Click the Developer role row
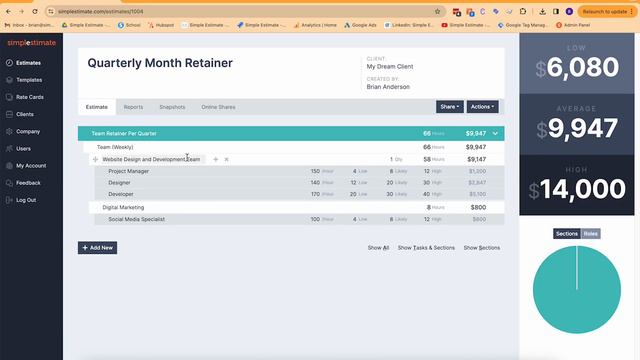This screenshot has width=640, height=360. [299, 194]
